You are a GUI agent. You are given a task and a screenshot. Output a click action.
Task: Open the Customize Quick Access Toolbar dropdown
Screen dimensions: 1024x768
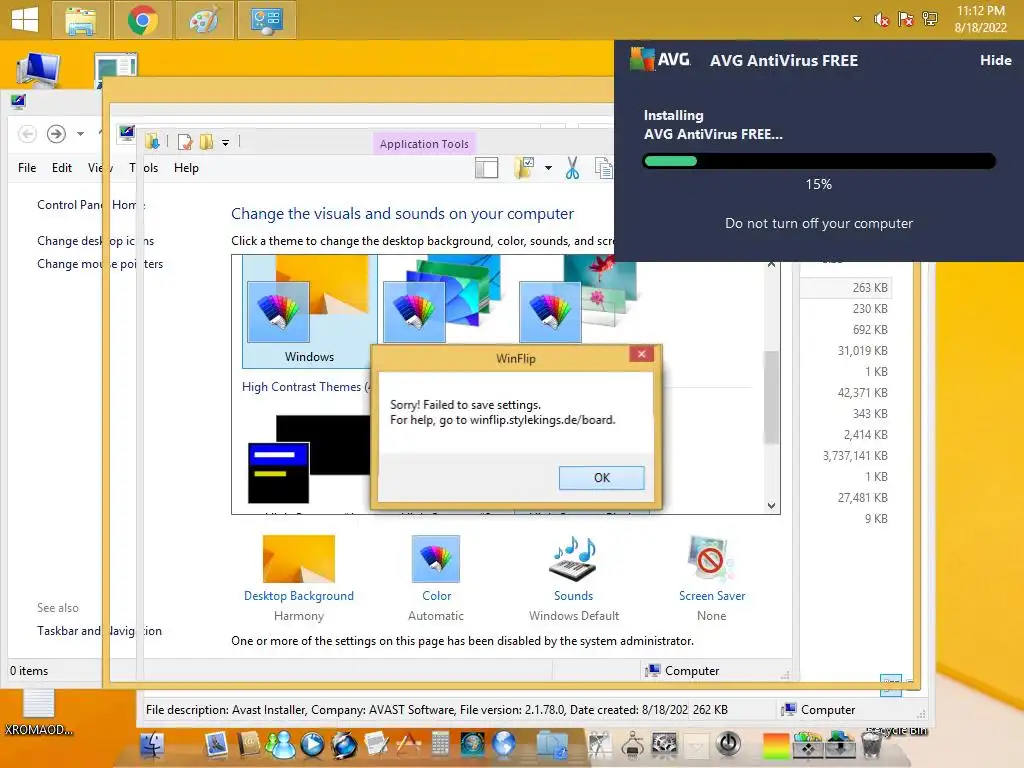pyautogui.click(x=225, y=142)
